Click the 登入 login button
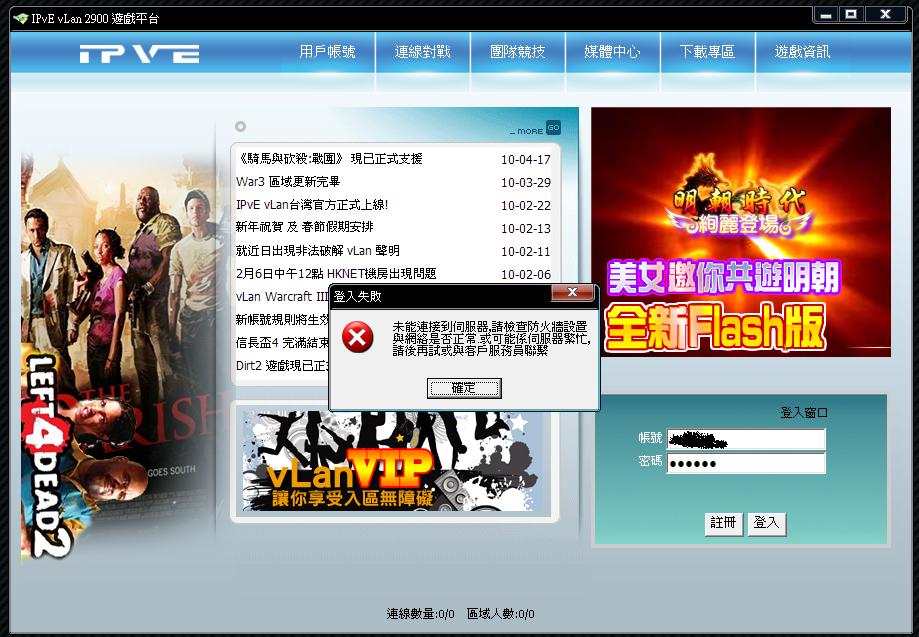 [x=766, y=522]
